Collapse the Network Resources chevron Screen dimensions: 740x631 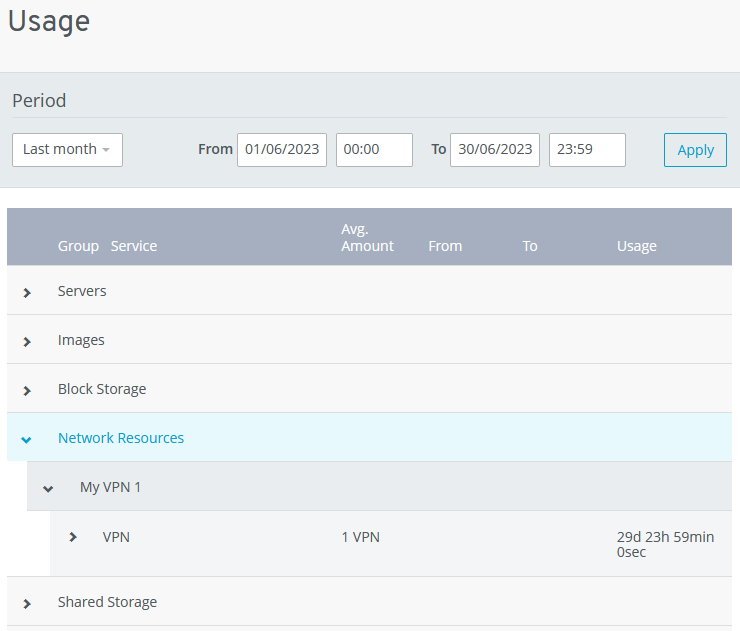tap(27, 439)
